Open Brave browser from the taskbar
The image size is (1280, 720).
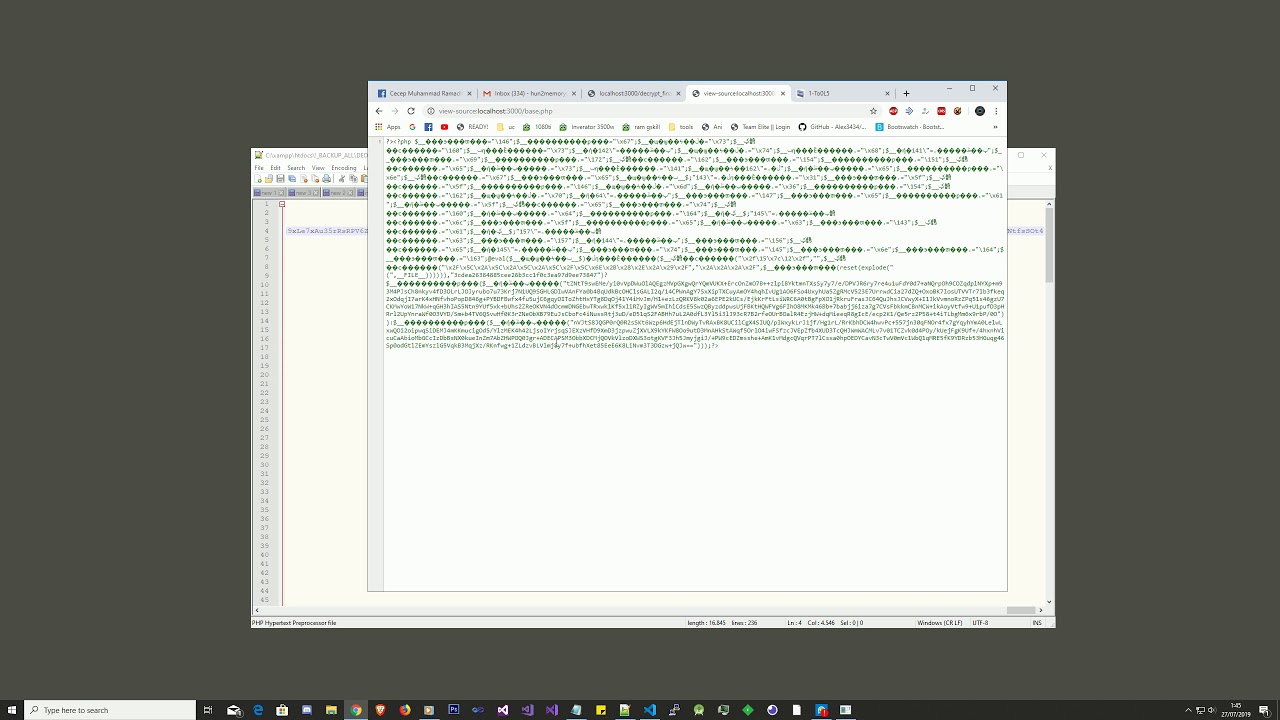pyautogui.click(x=380, y=710)
